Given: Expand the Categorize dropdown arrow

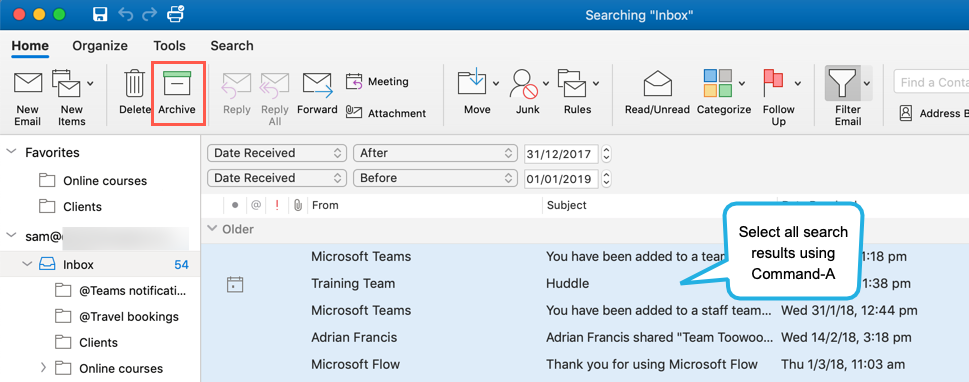Looking at the screenshot, I should (742, 83).
